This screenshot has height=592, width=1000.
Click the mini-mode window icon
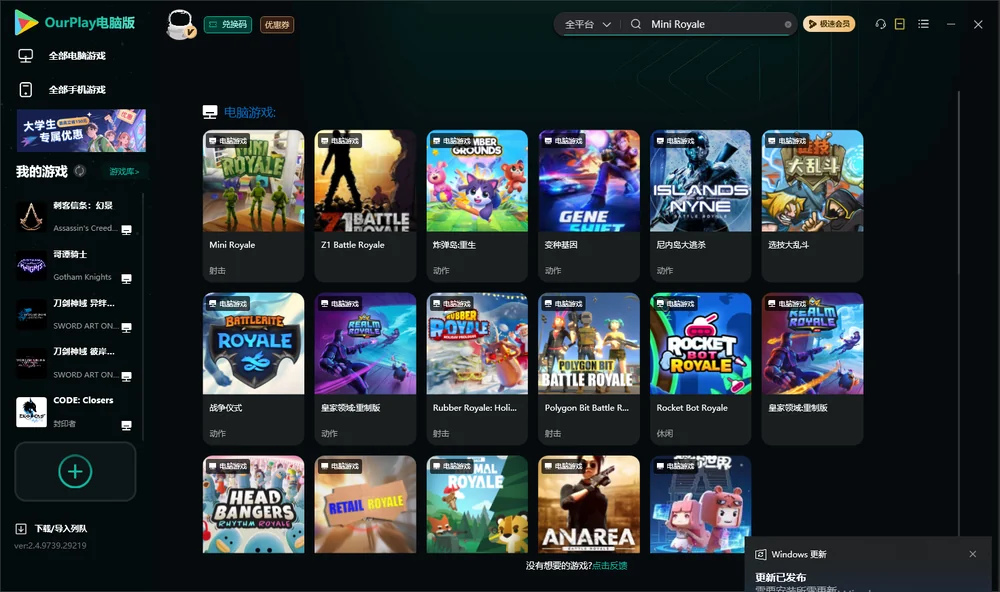(x=899, y=24)
